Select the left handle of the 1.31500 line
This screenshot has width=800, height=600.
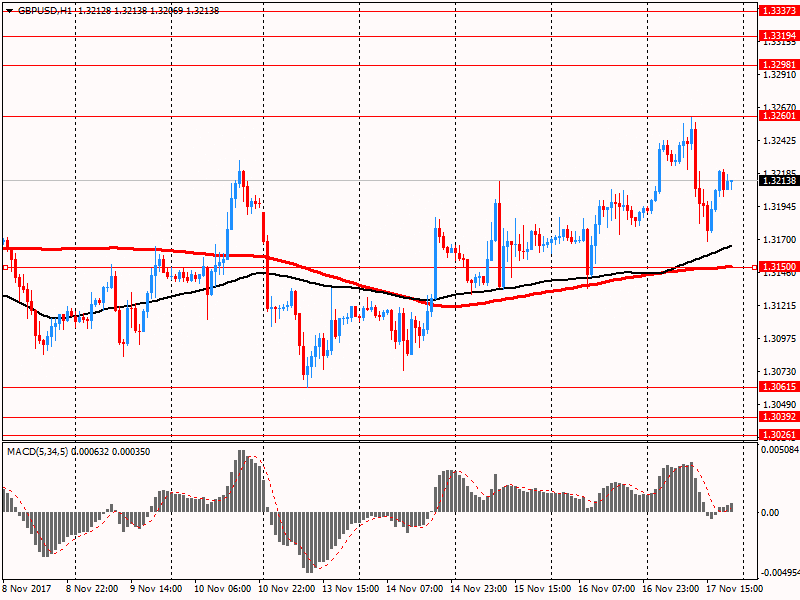point(5,267)
